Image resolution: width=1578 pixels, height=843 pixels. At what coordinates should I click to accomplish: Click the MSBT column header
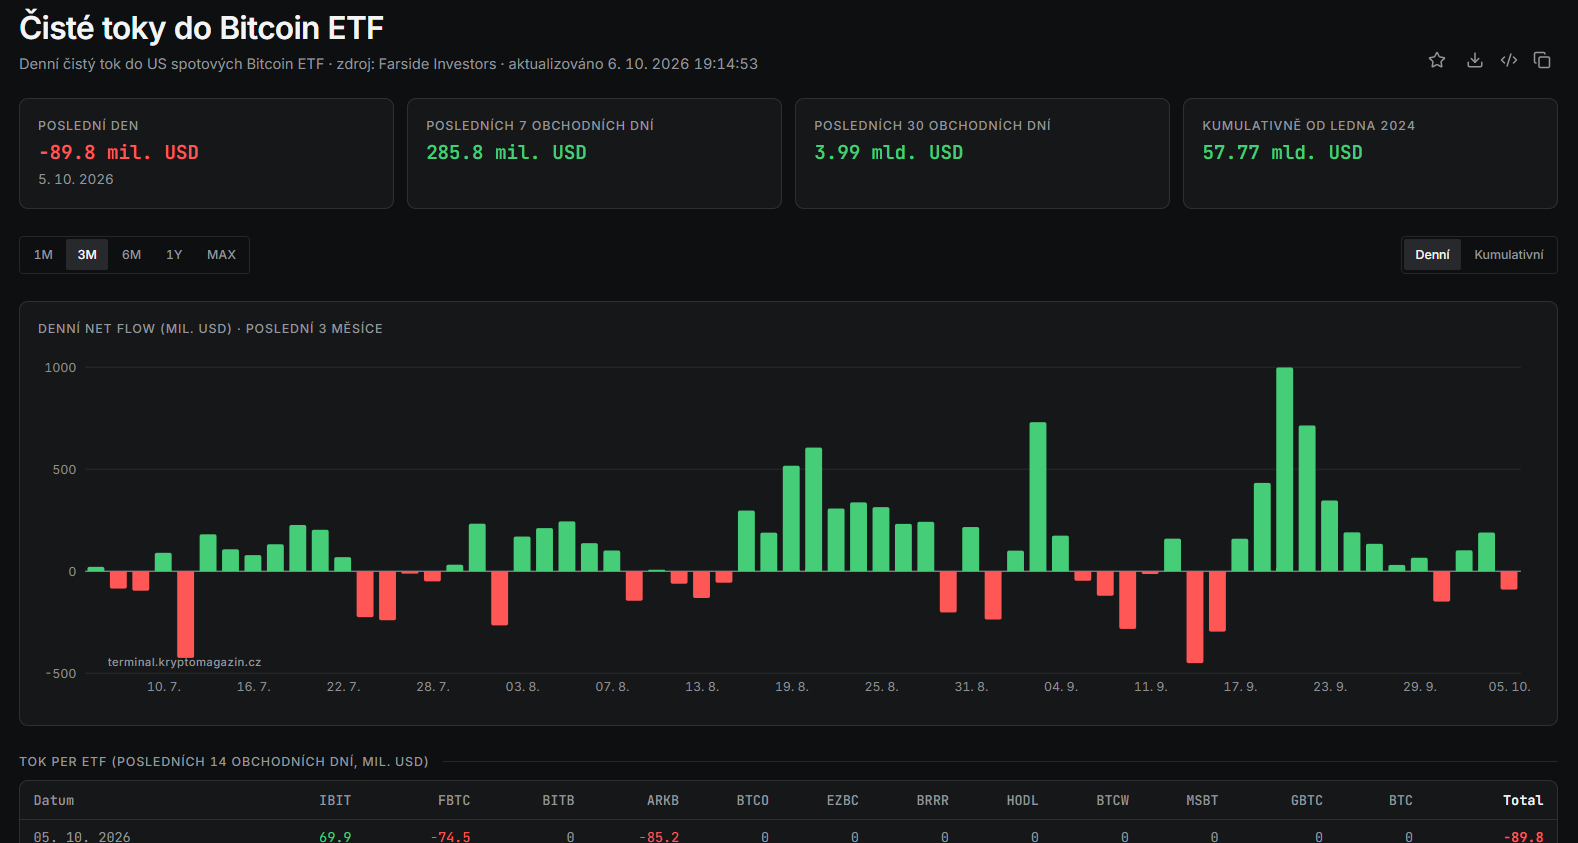click(1202, 801)
